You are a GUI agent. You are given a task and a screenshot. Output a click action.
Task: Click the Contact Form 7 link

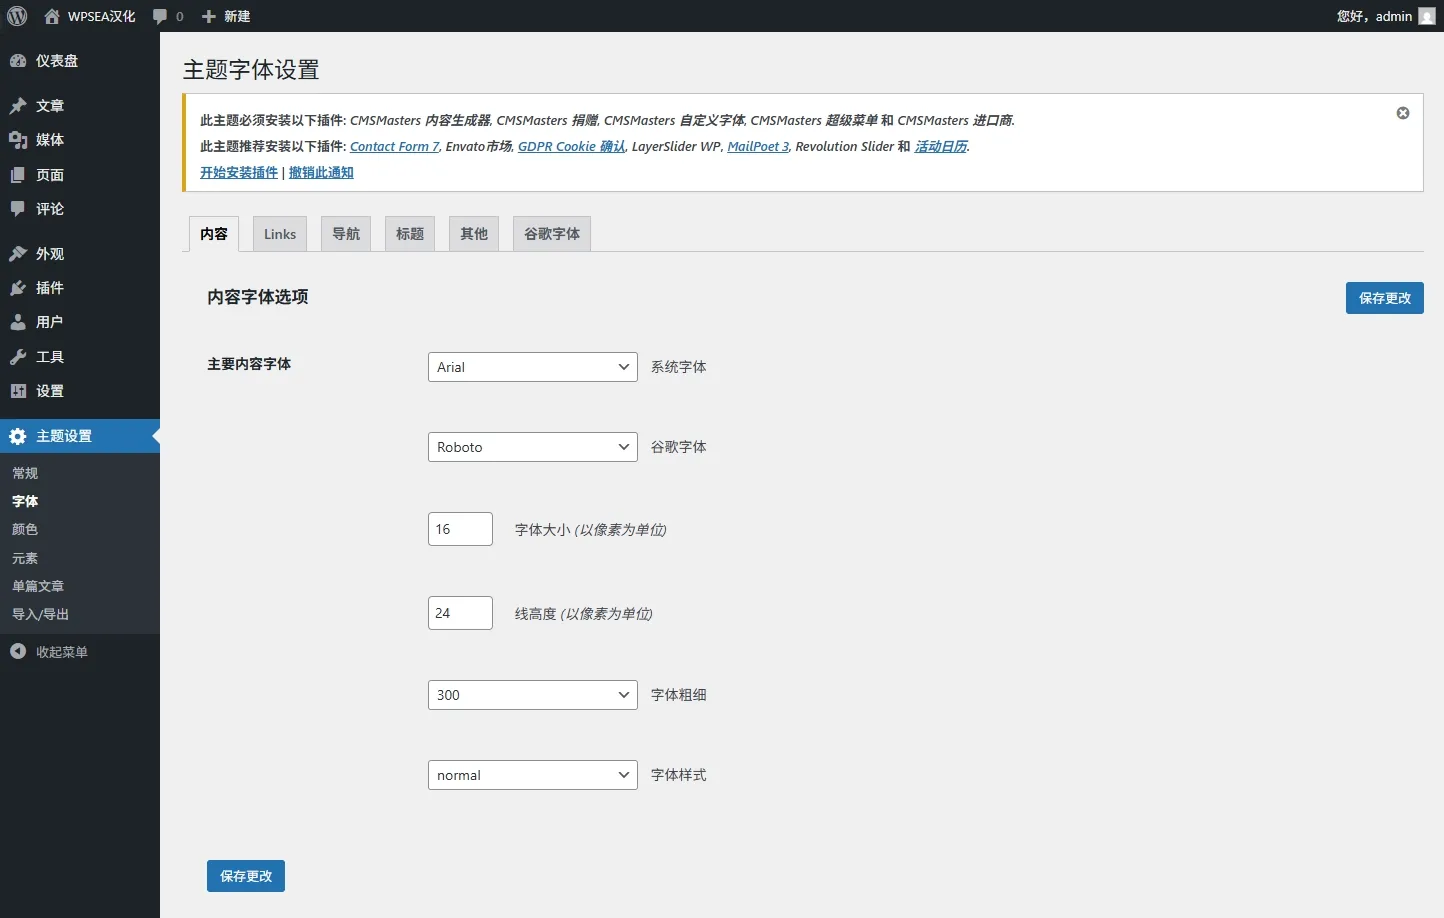[394, 146]
